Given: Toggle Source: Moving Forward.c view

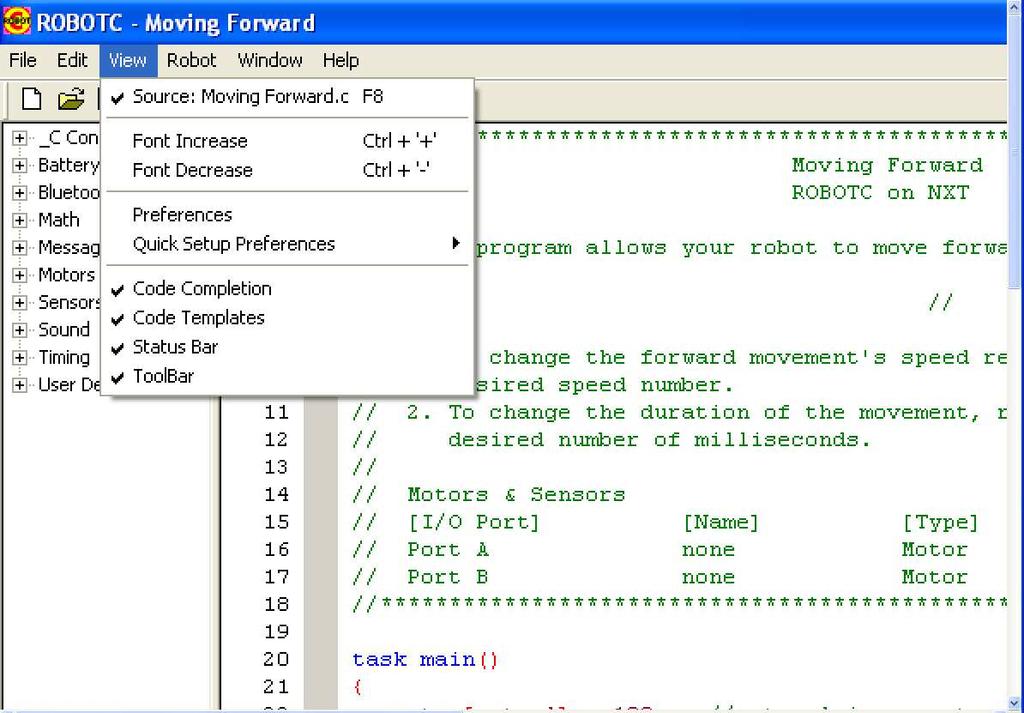Looking at the screenshot, I should [x=287, y=97].
